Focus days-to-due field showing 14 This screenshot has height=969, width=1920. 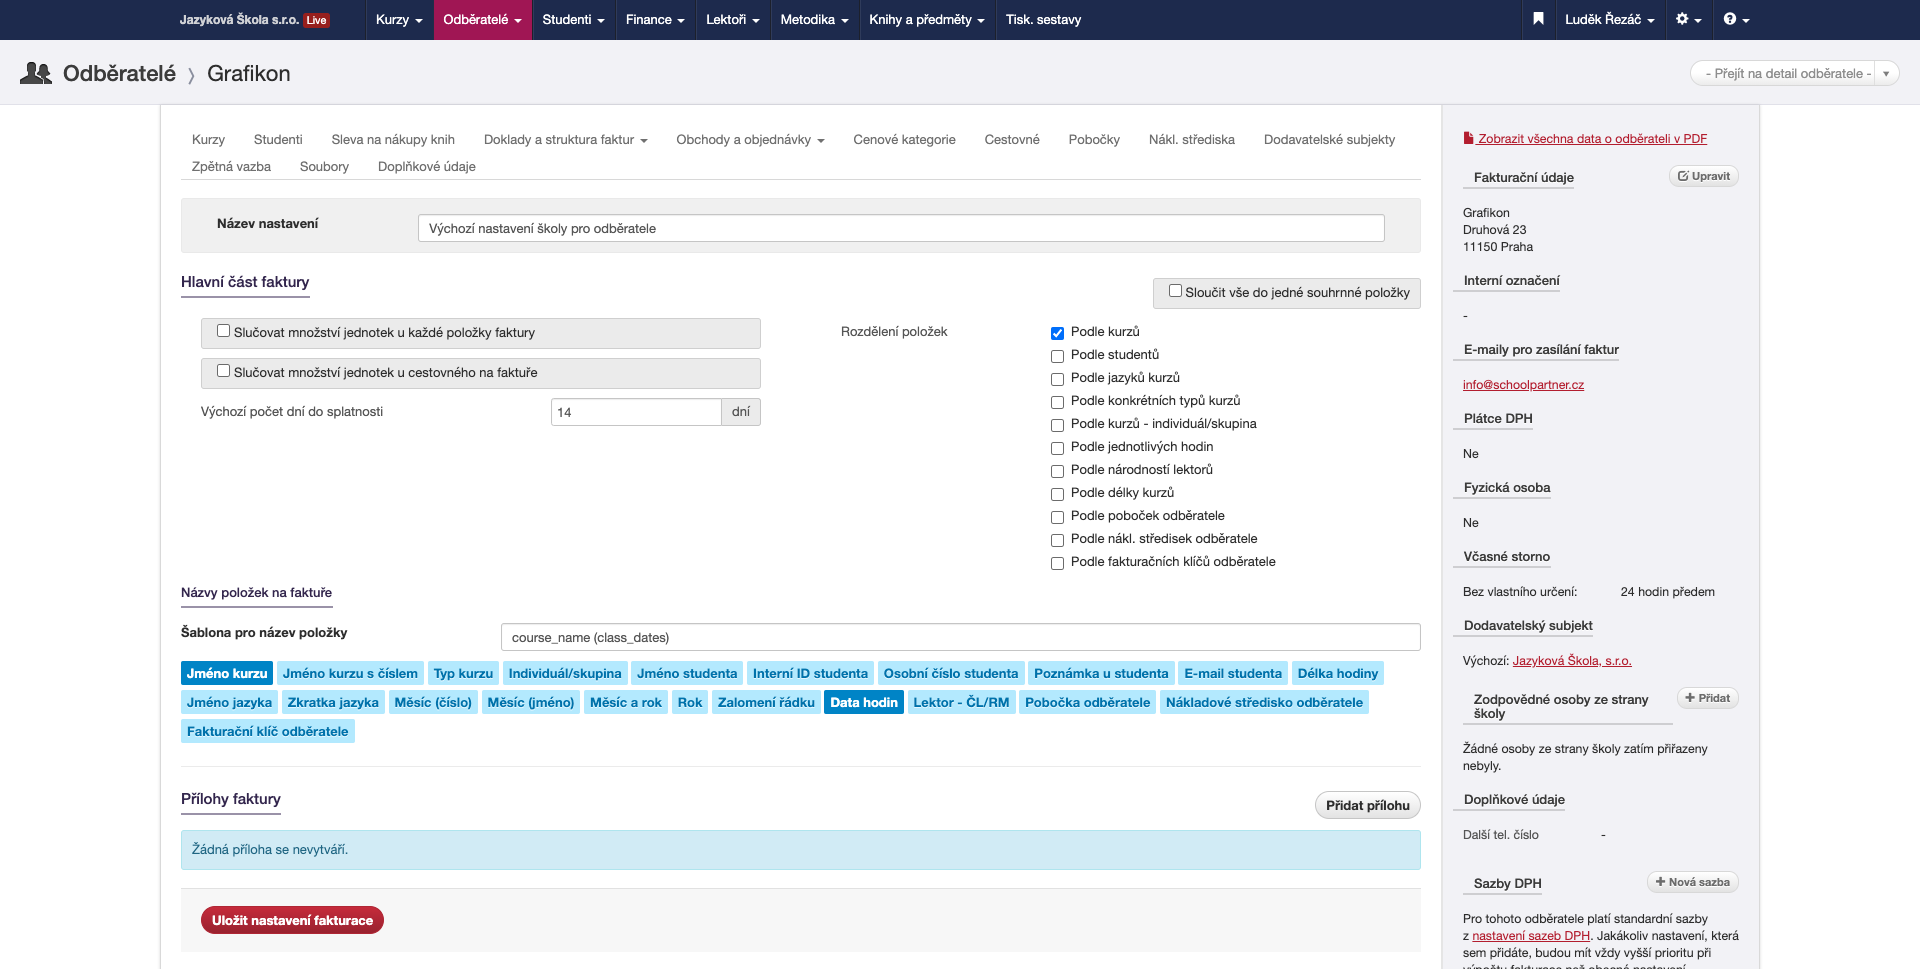[636, 412]
